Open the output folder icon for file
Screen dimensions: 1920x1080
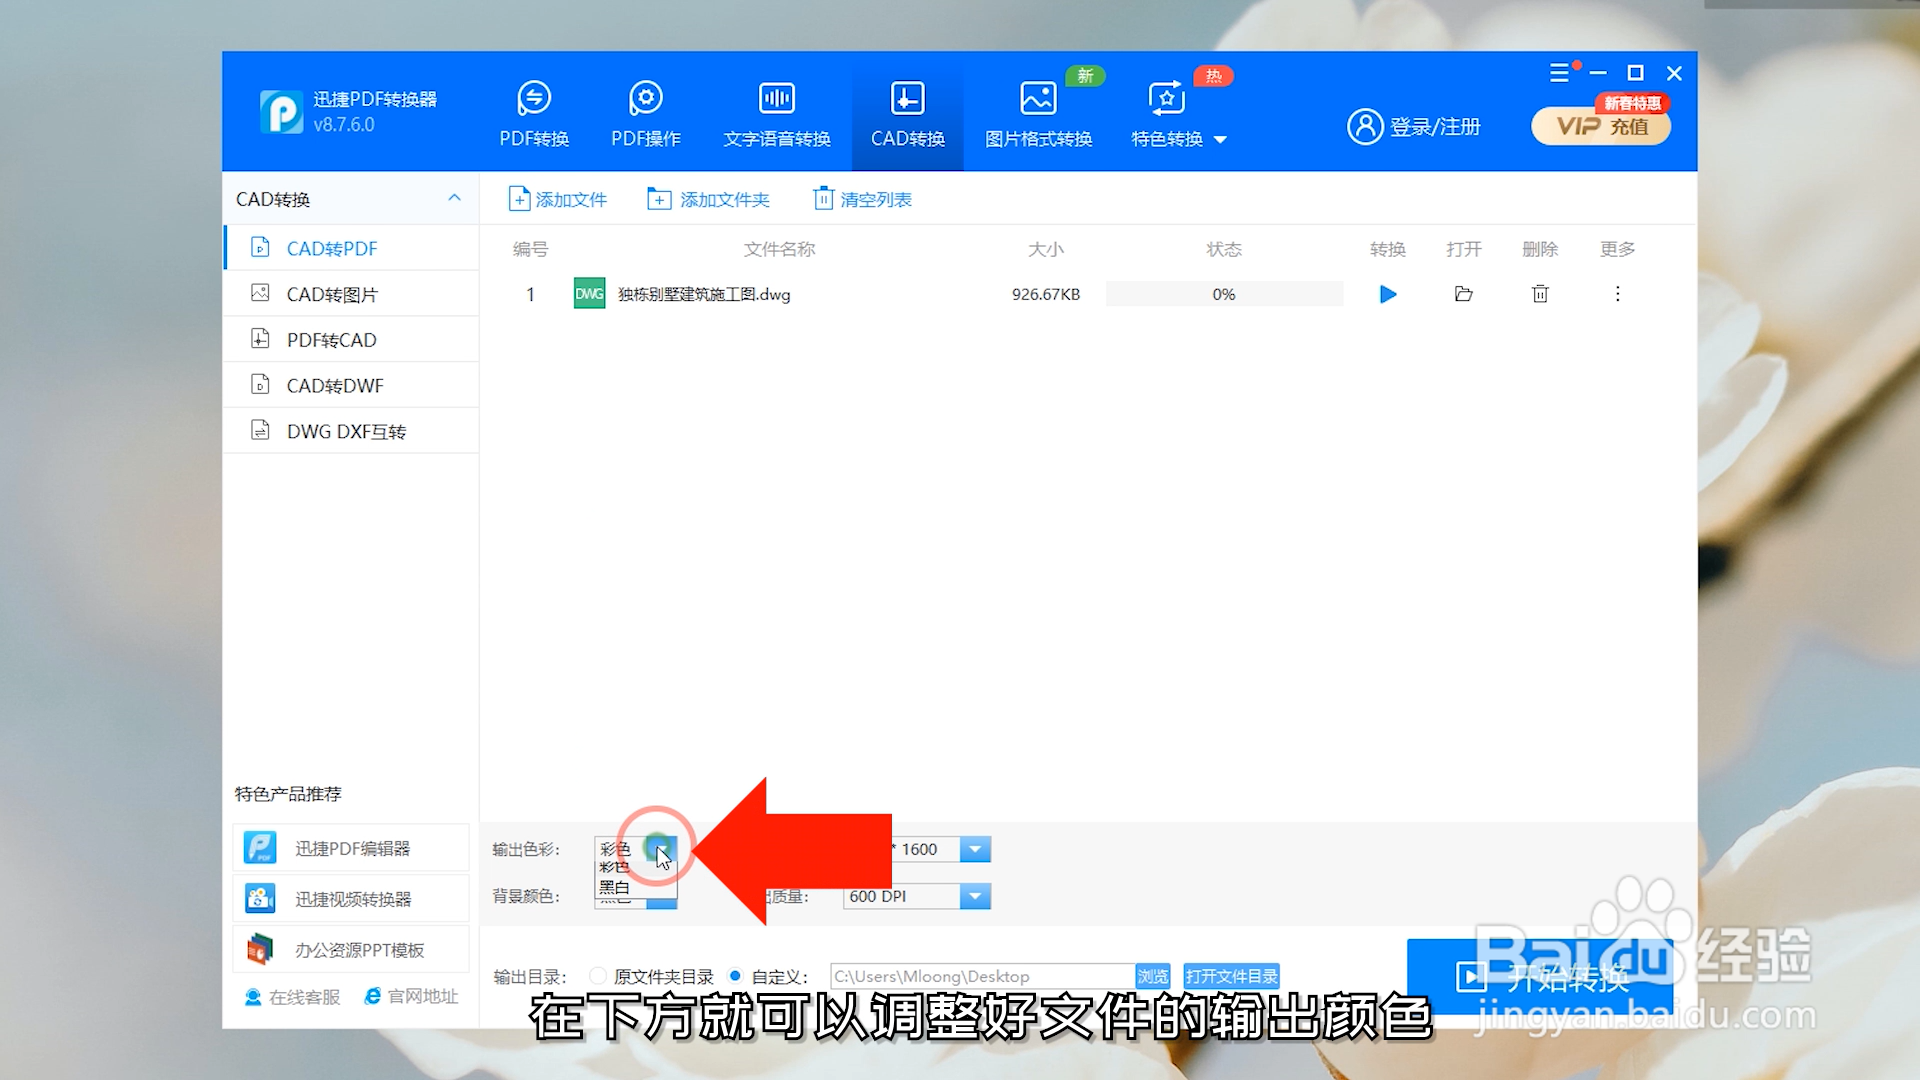pos(1464,294)
